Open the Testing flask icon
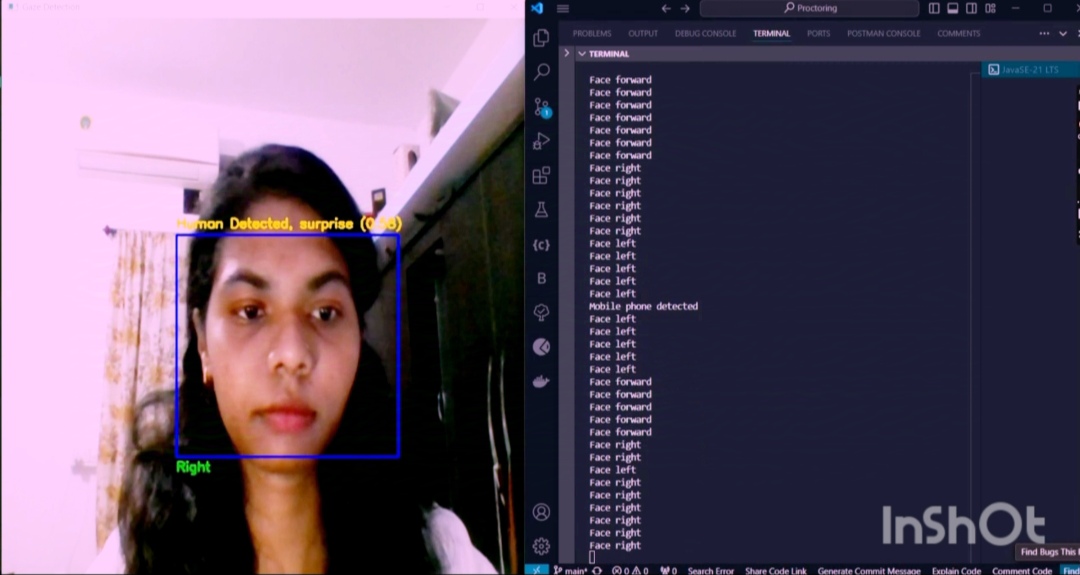The width and height of the screenshot is (1080, 575). pyautogui.click(x=541, y=210)
